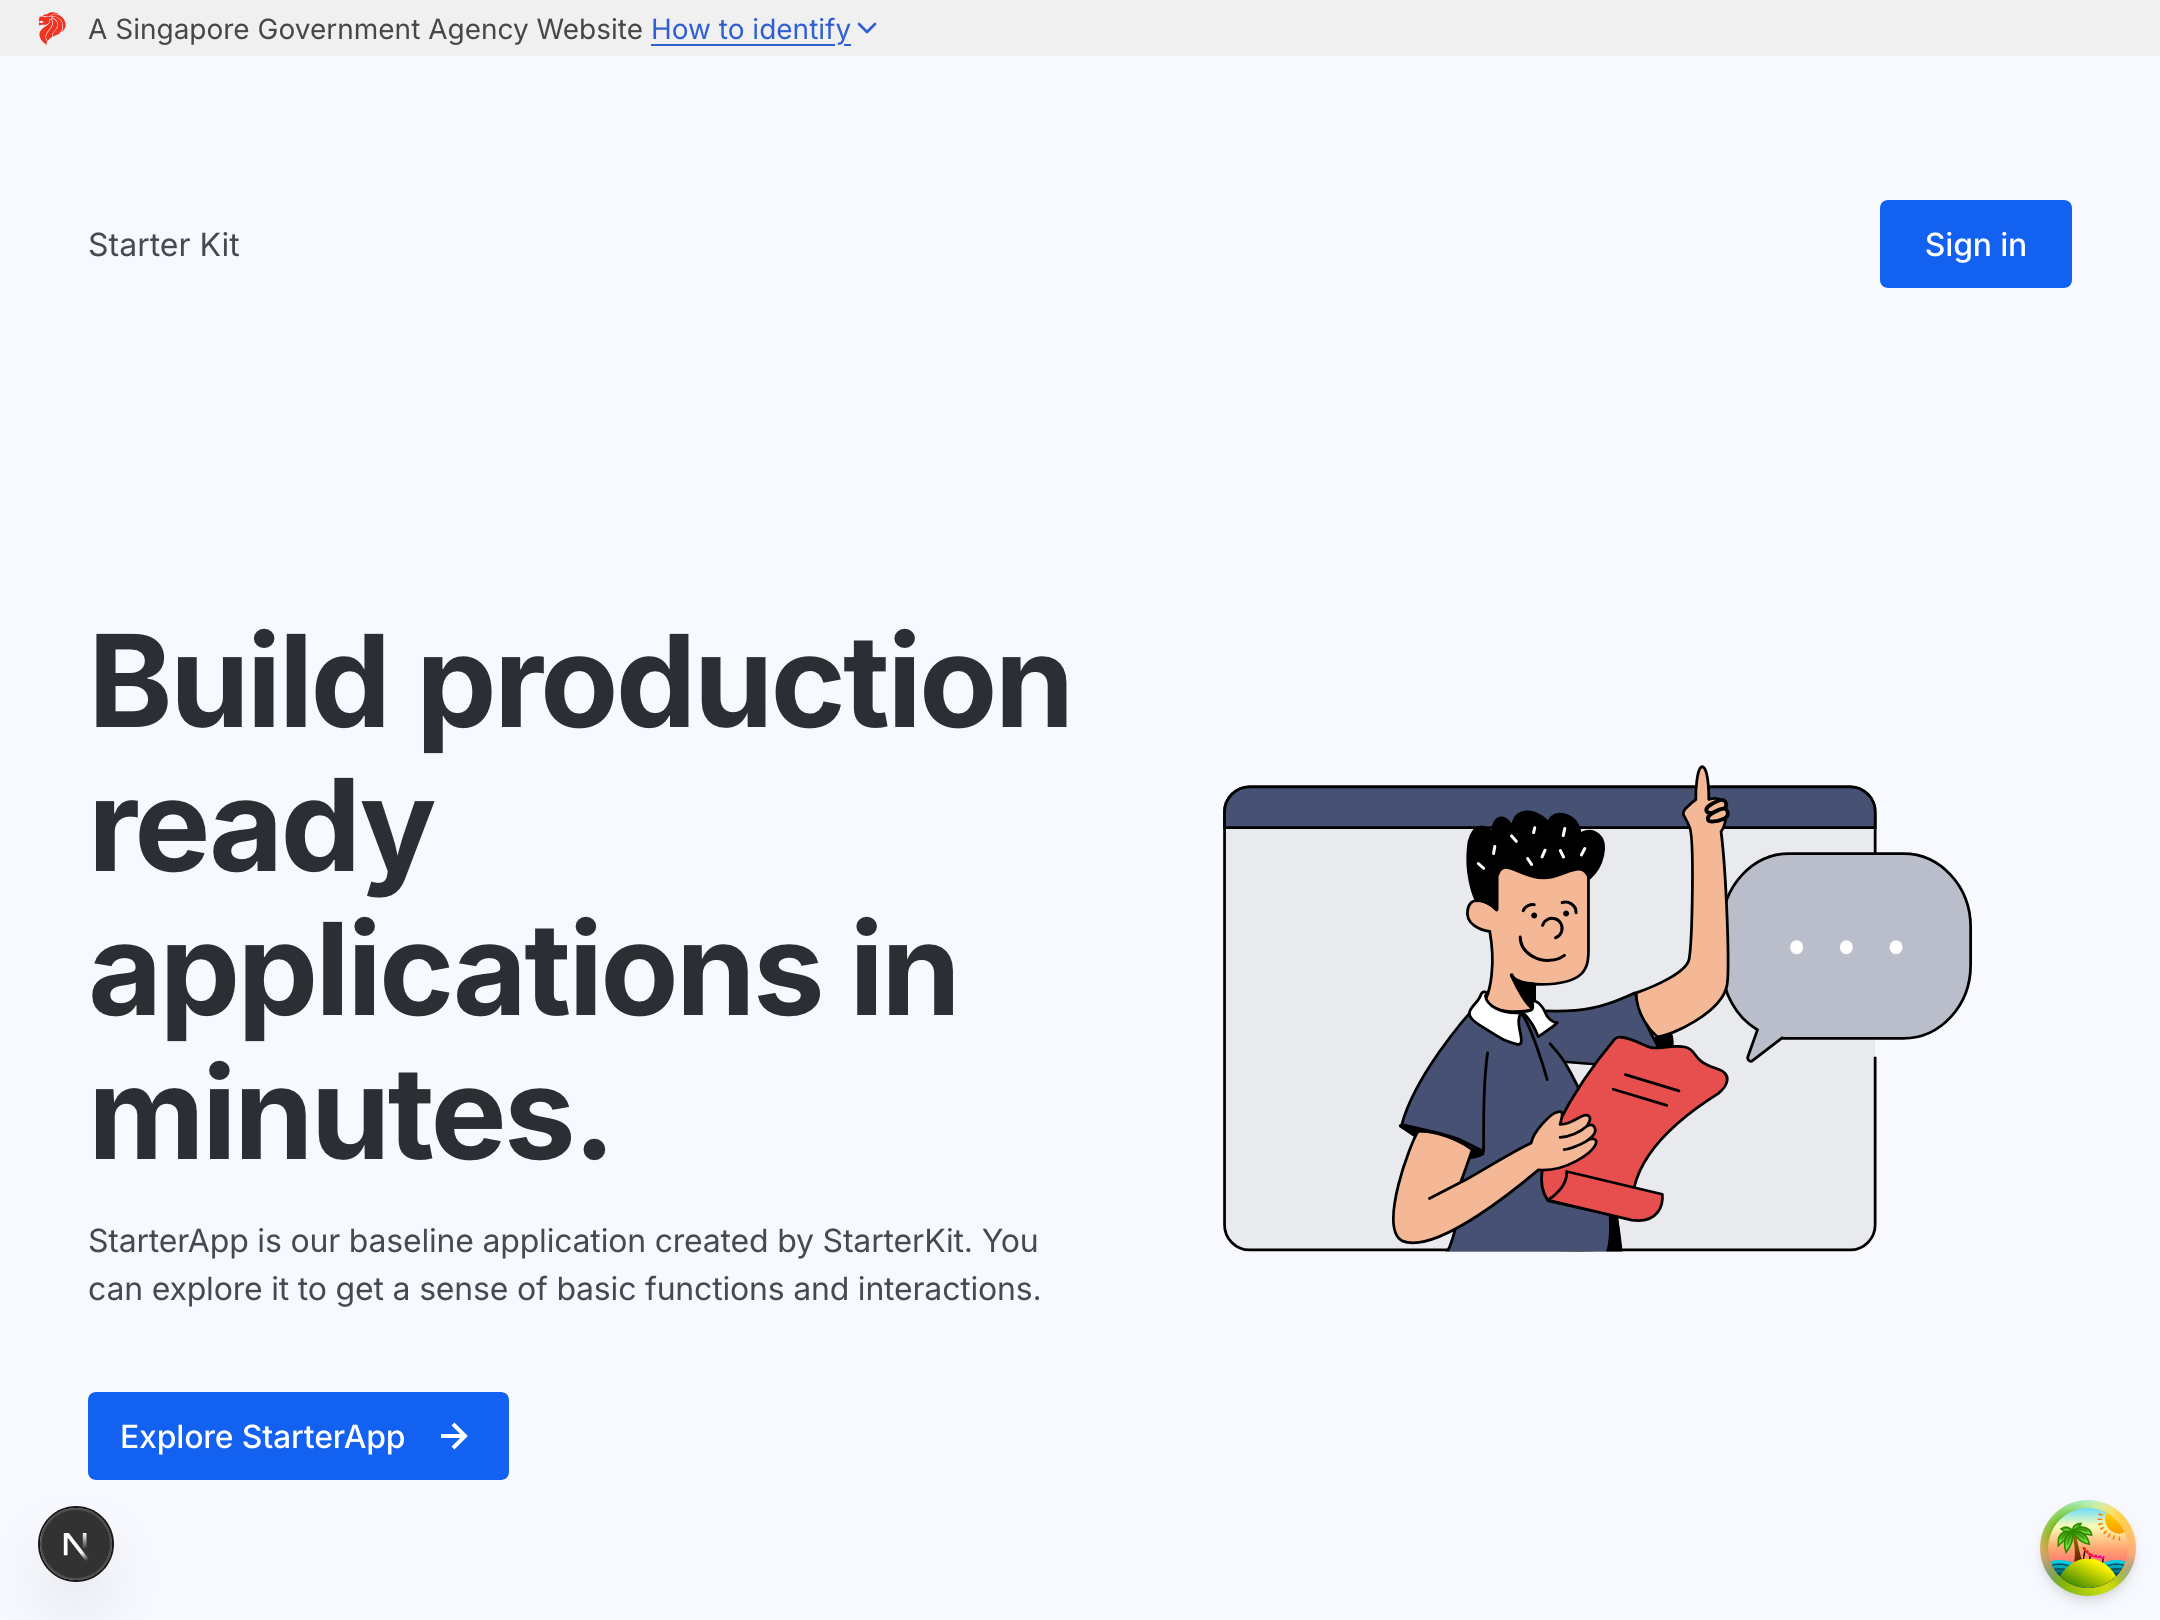Click the government agency banner text
The image size is (2160, 1620).
click(364, 29)
